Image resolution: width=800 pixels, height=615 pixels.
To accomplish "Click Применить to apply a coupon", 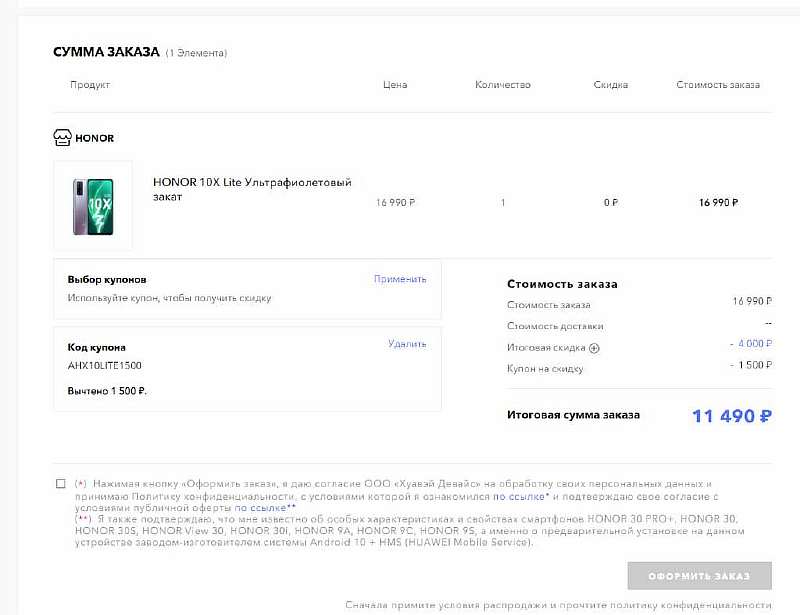I will (x=400, y=279).
